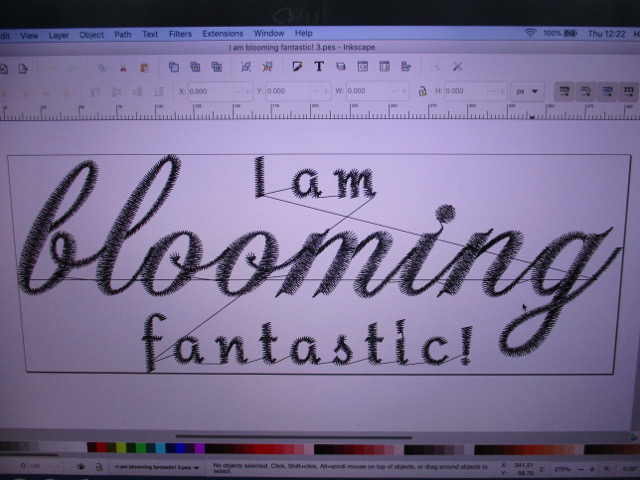640x480 pixels.
Task: Pick the magenta swatch in the palette
Action: [200, 448]
